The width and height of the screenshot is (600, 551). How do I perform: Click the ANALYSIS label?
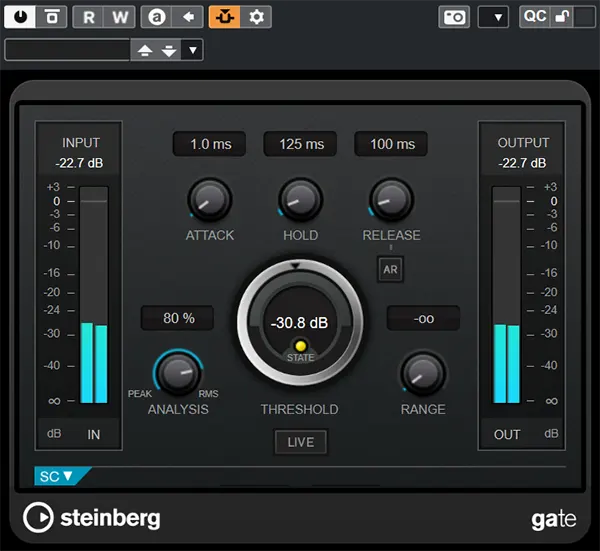click(x=178, y=409)
